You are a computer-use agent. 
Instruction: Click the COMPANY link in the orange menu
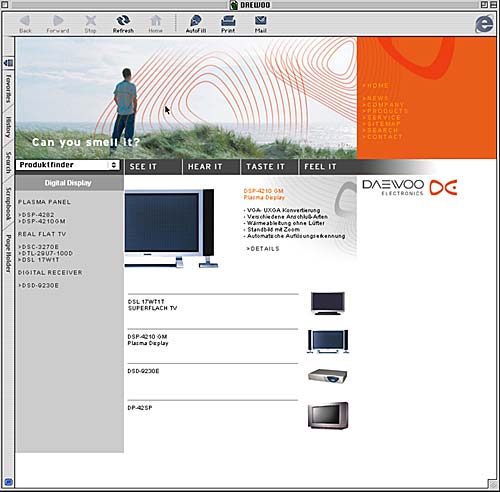point(384,105)
